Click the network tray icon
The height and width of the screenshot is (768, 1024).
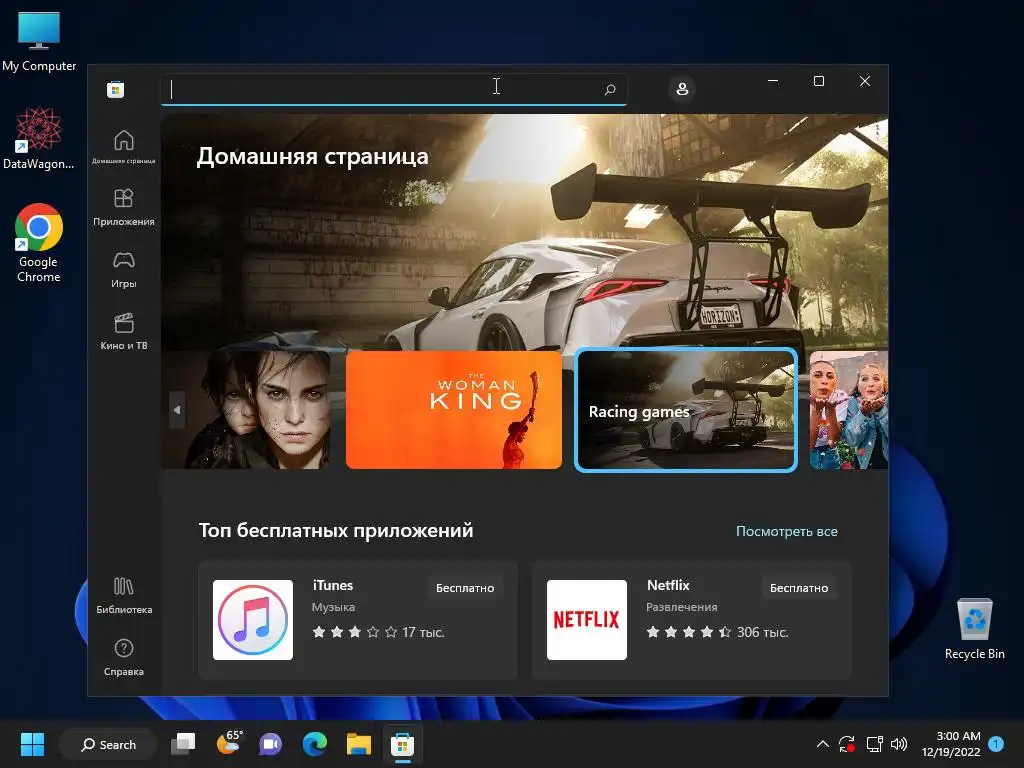point(874,744)
